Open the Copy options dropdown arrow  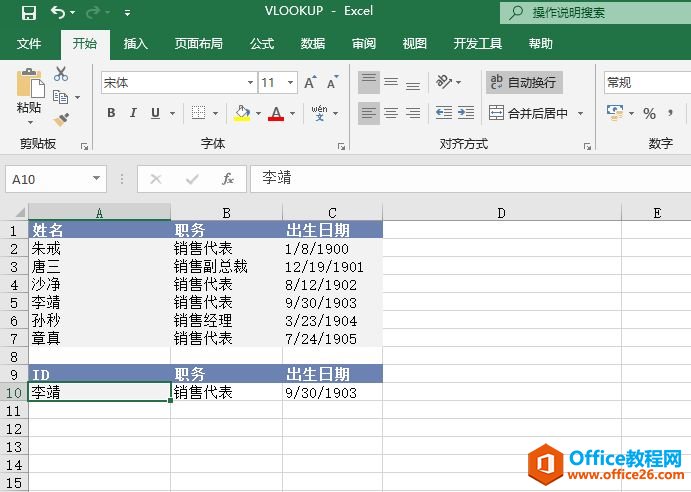78,97
